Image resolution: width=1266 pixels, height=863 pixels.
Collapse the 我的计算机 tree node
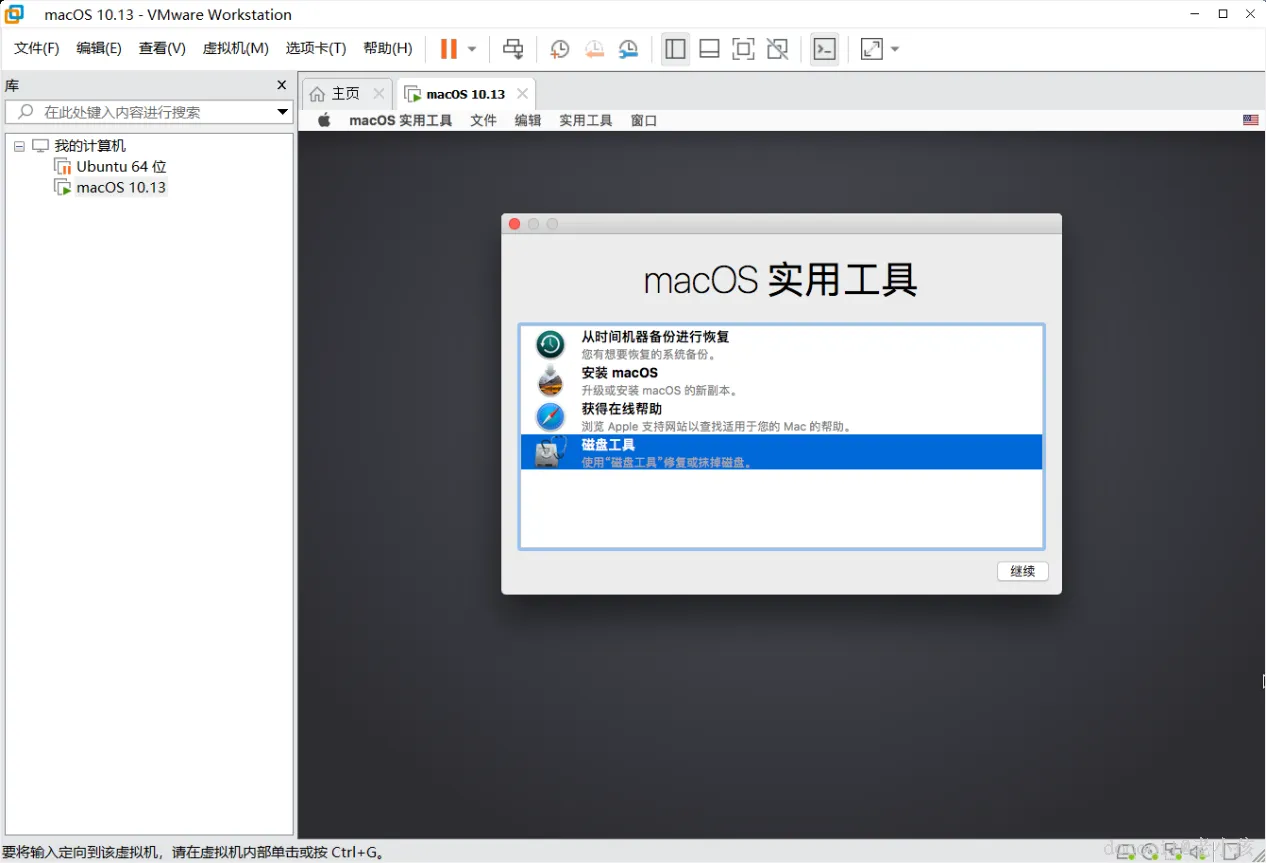coord(19,146)
